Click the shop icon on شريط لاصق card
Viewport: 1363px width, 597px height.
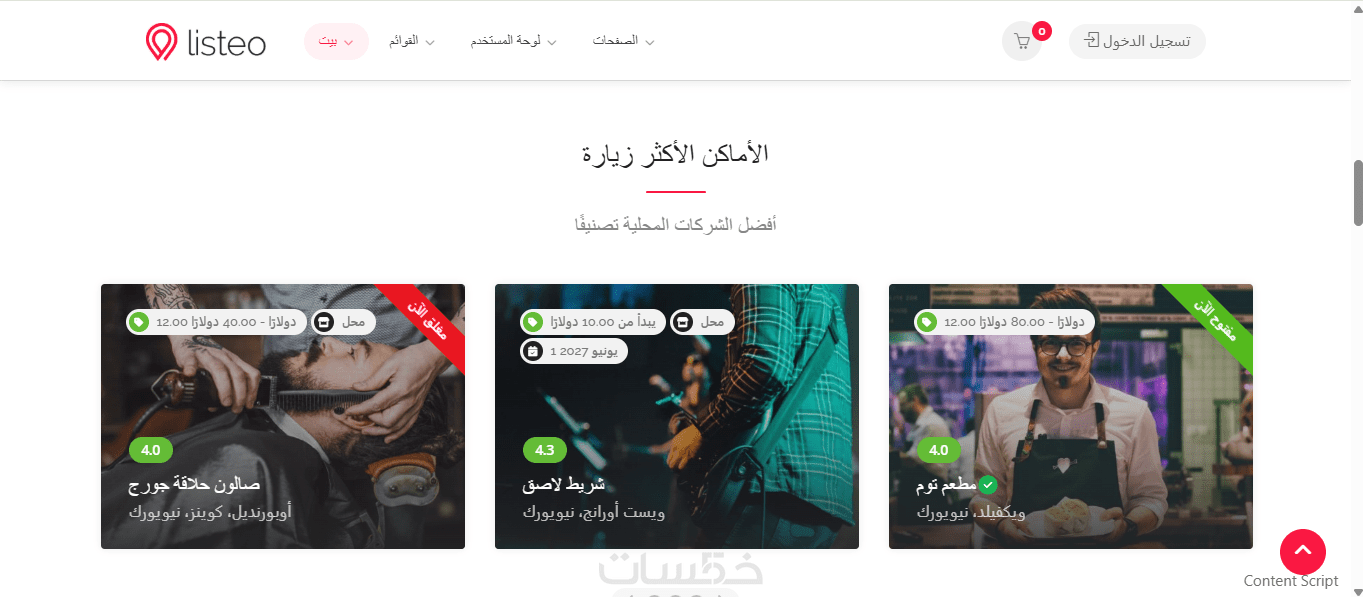click(x=681, y=322)
